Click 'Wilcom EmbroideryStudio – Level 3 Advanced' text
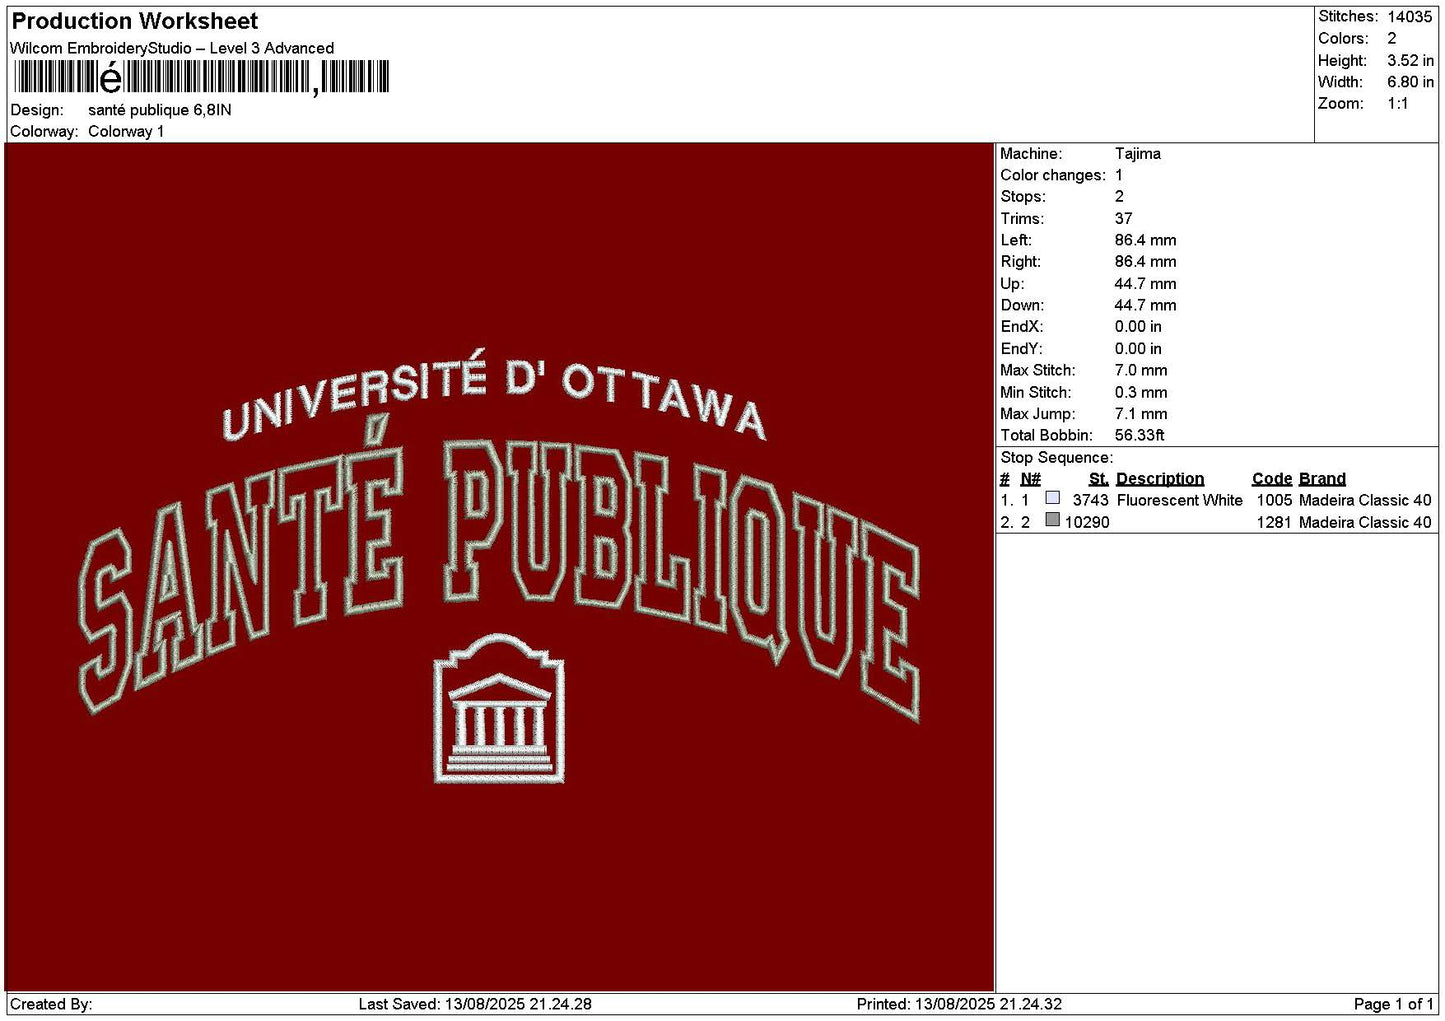The width and height of the screenshot is (1445, 1021). (x=172, y=48)
